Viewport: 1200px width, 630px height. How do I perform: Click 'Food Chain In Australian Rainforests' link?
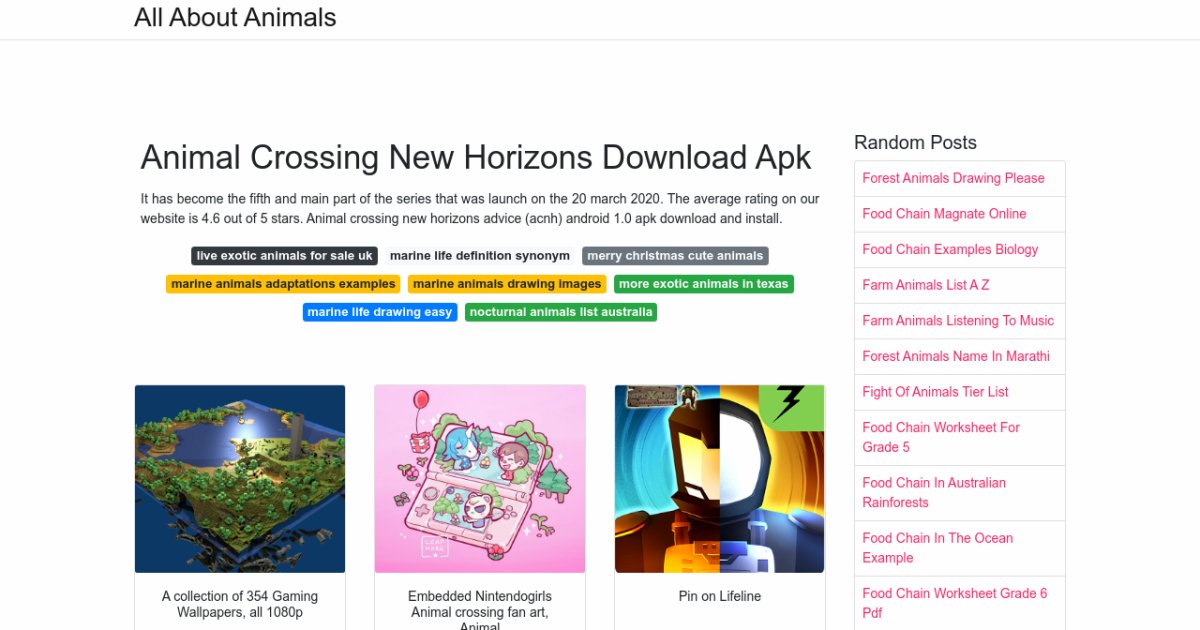coord(934,493)
